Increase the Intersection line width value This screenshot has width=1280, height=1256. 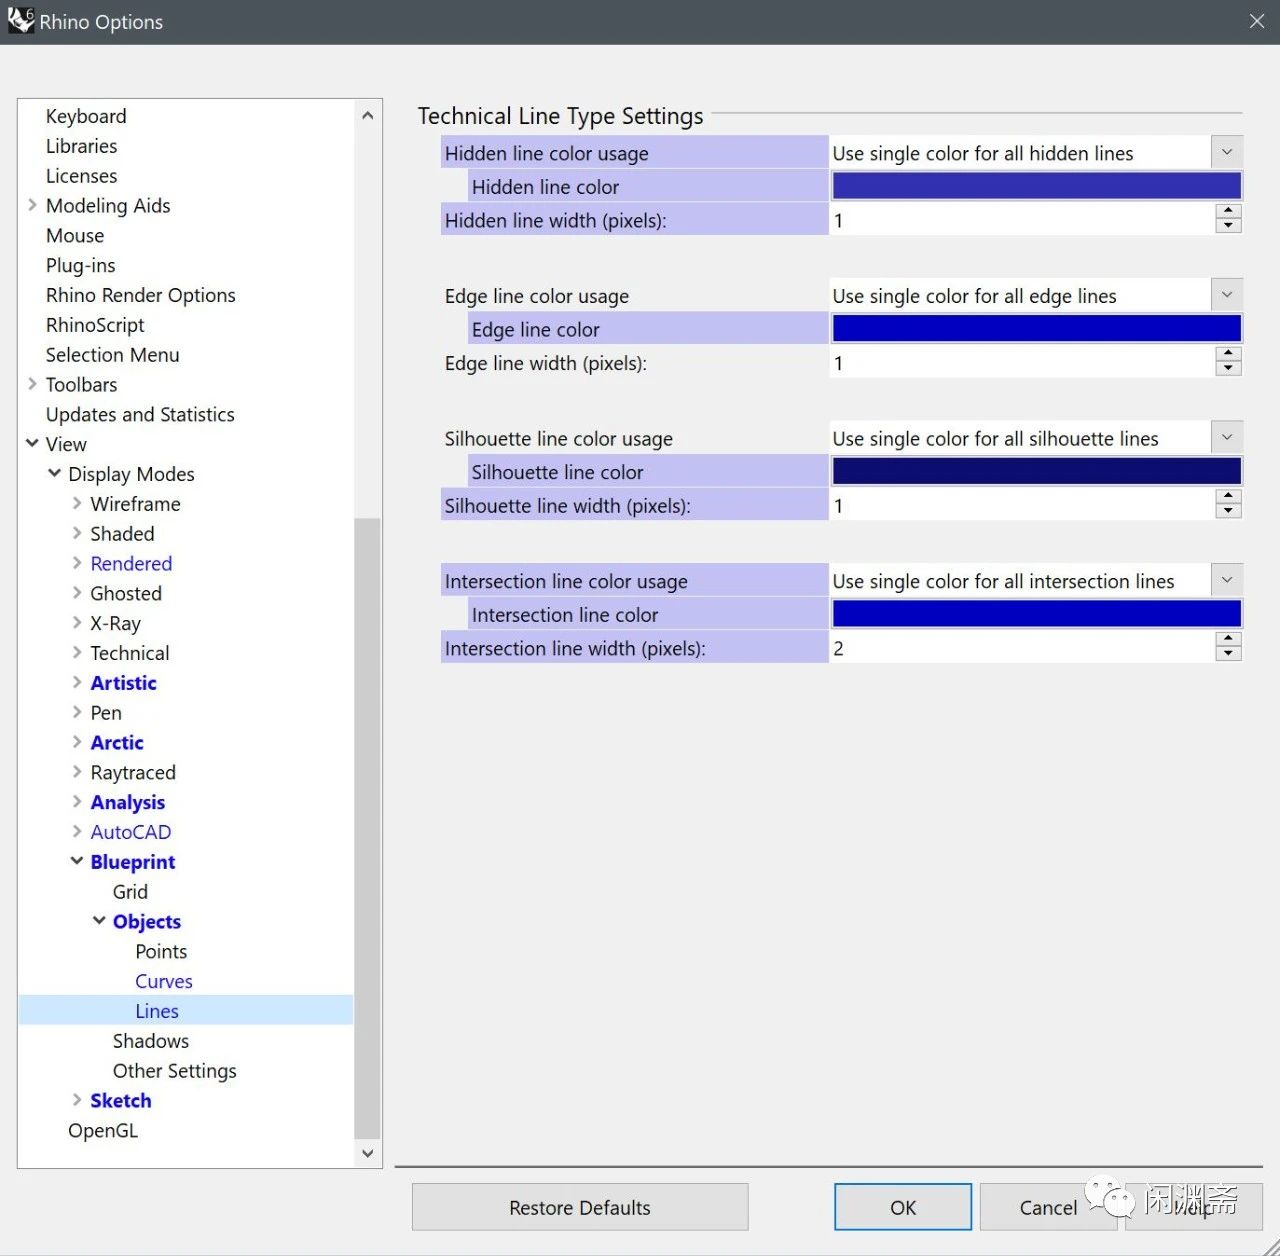(1229, 639)
